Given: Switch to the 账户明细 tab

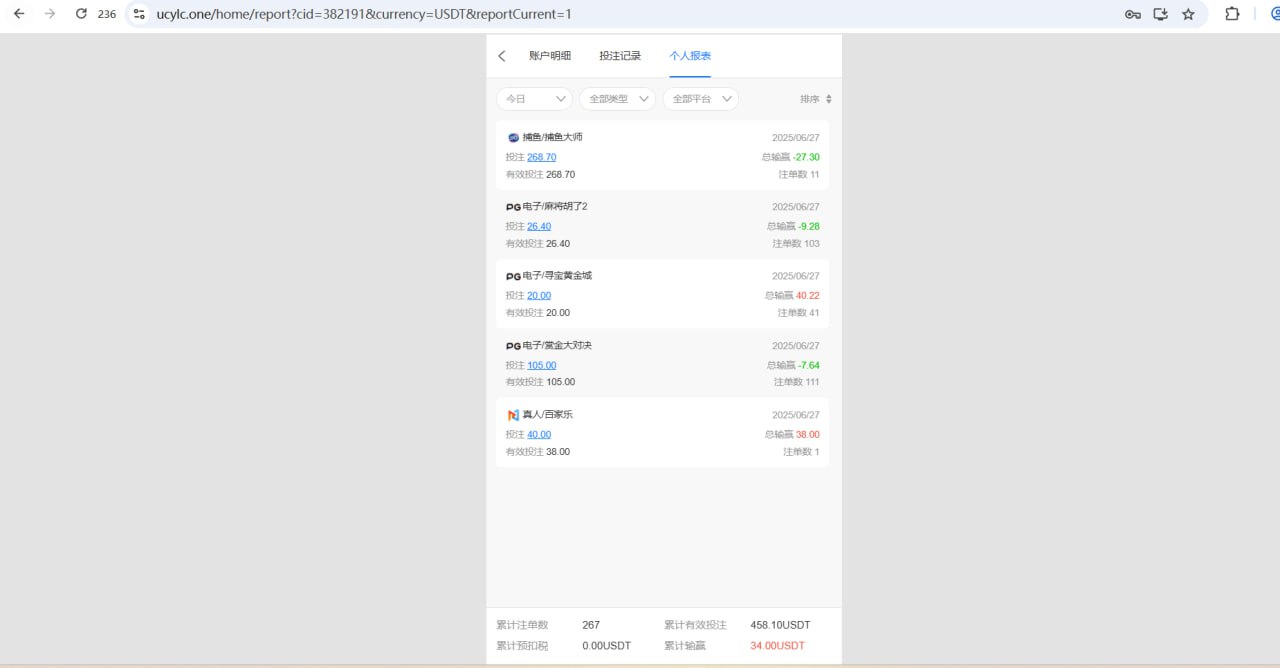Looking at the screenshot, I should tap(550, 56).
